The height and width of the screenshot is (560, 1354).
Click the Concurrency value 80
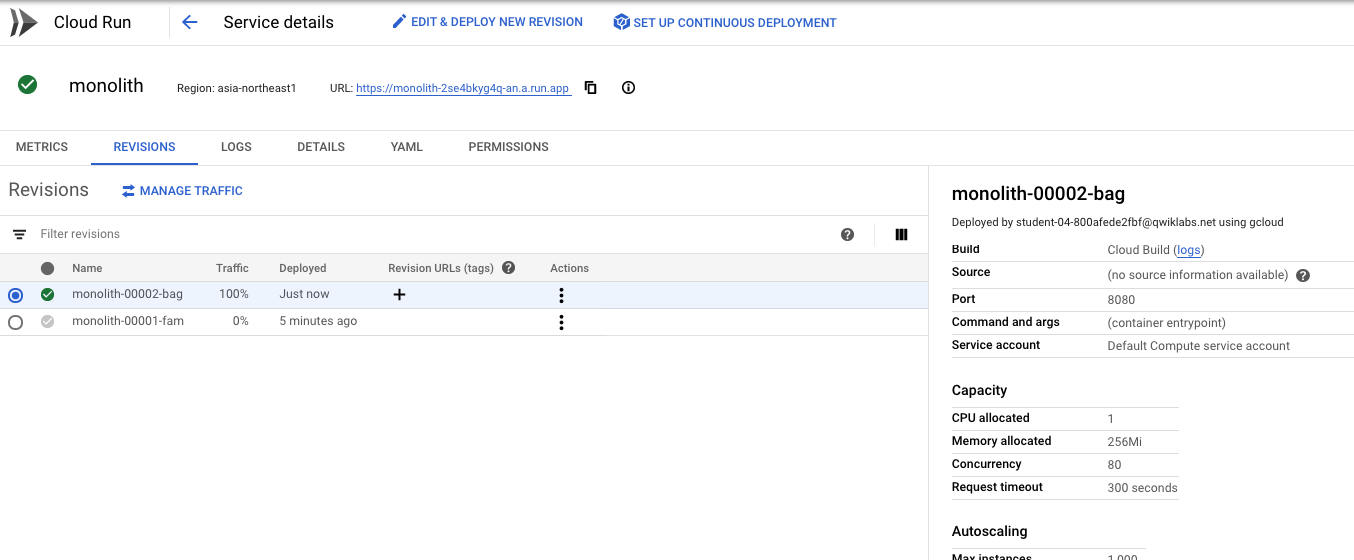click(1115, 464)
